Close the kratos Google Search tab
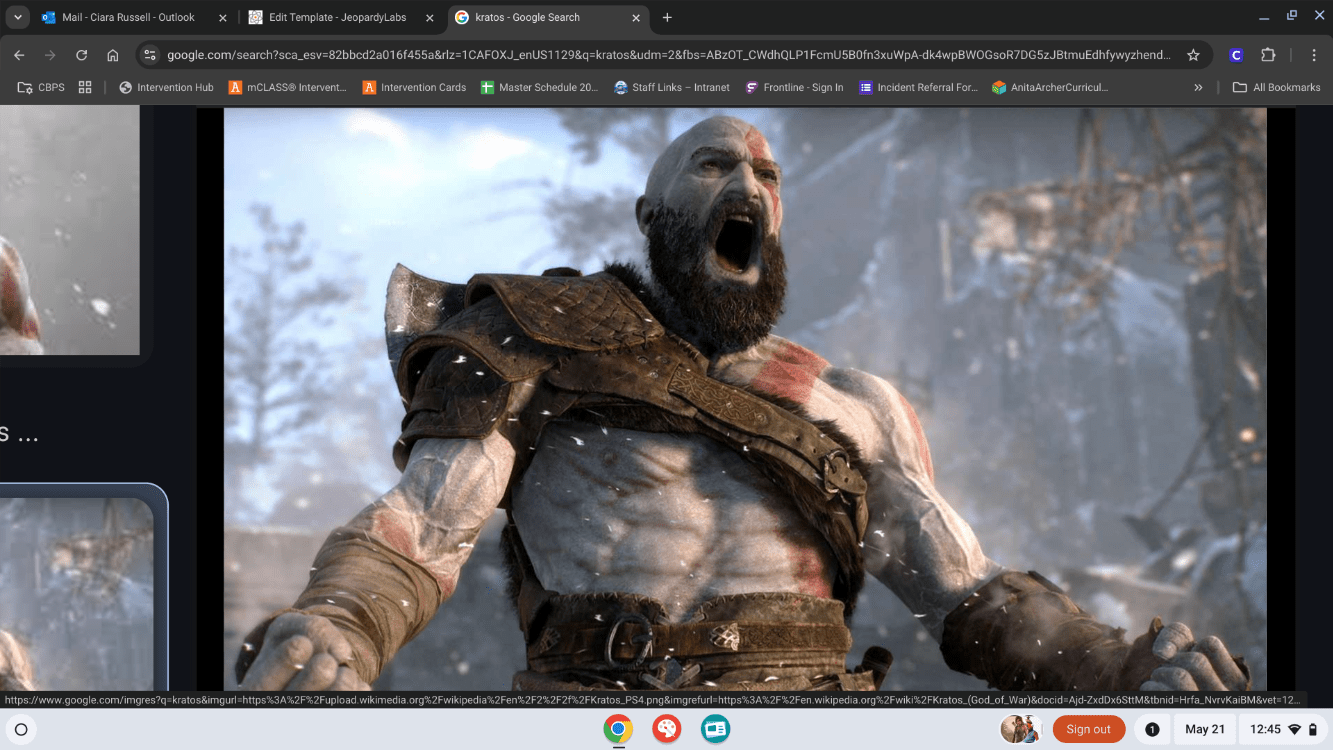1333x750 pixels. click(635, 17)
